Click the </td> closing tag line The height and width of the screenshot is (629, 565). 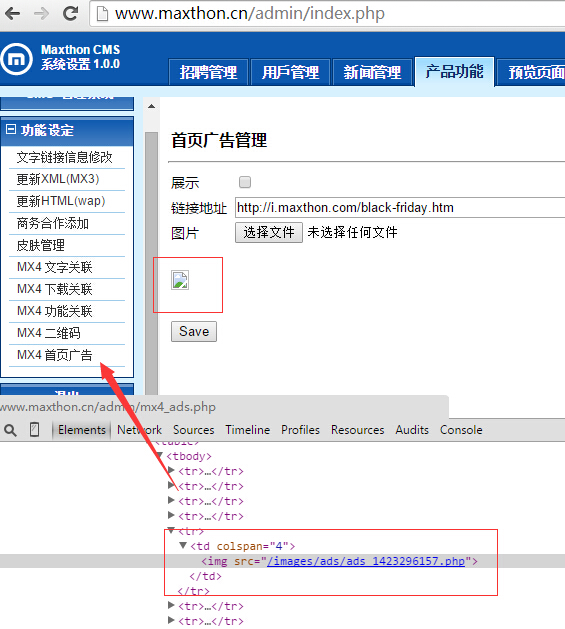click(x=205, y=576)
